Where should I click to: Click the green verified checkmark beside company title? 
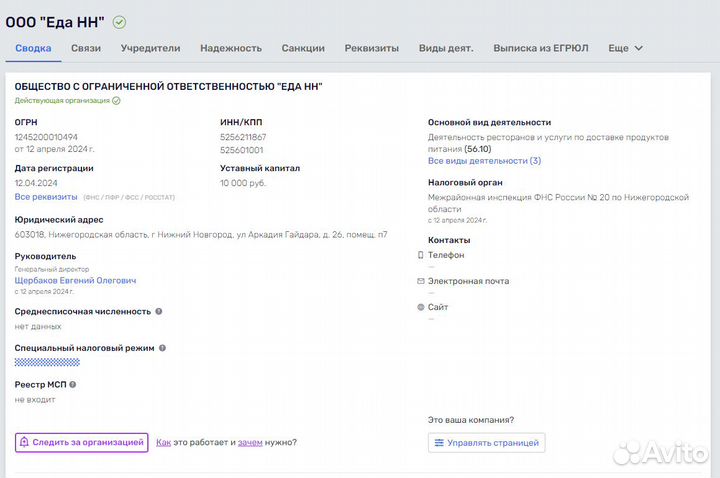coord(119,22)
